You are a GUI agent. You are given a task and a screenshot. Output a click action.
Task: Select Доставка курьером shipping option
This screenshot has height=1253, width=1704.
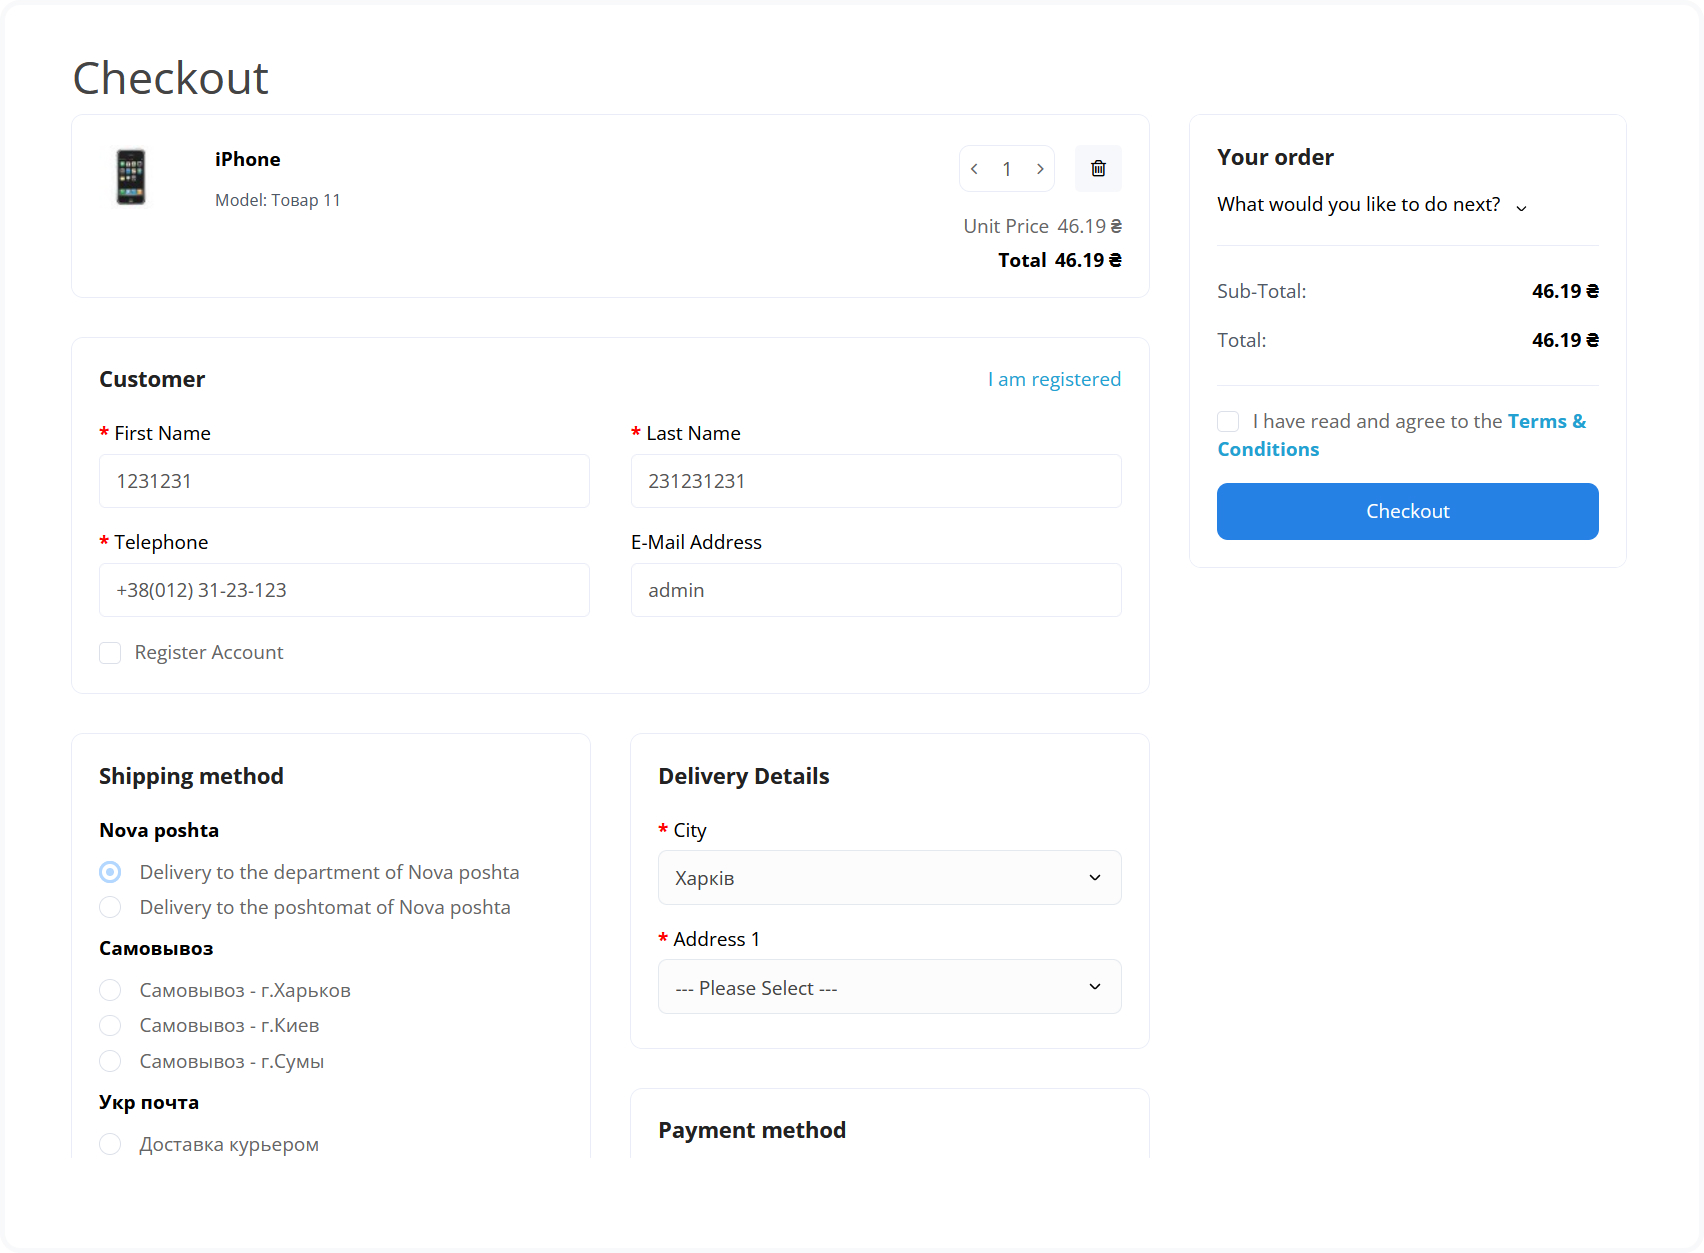pos(110,1144)
